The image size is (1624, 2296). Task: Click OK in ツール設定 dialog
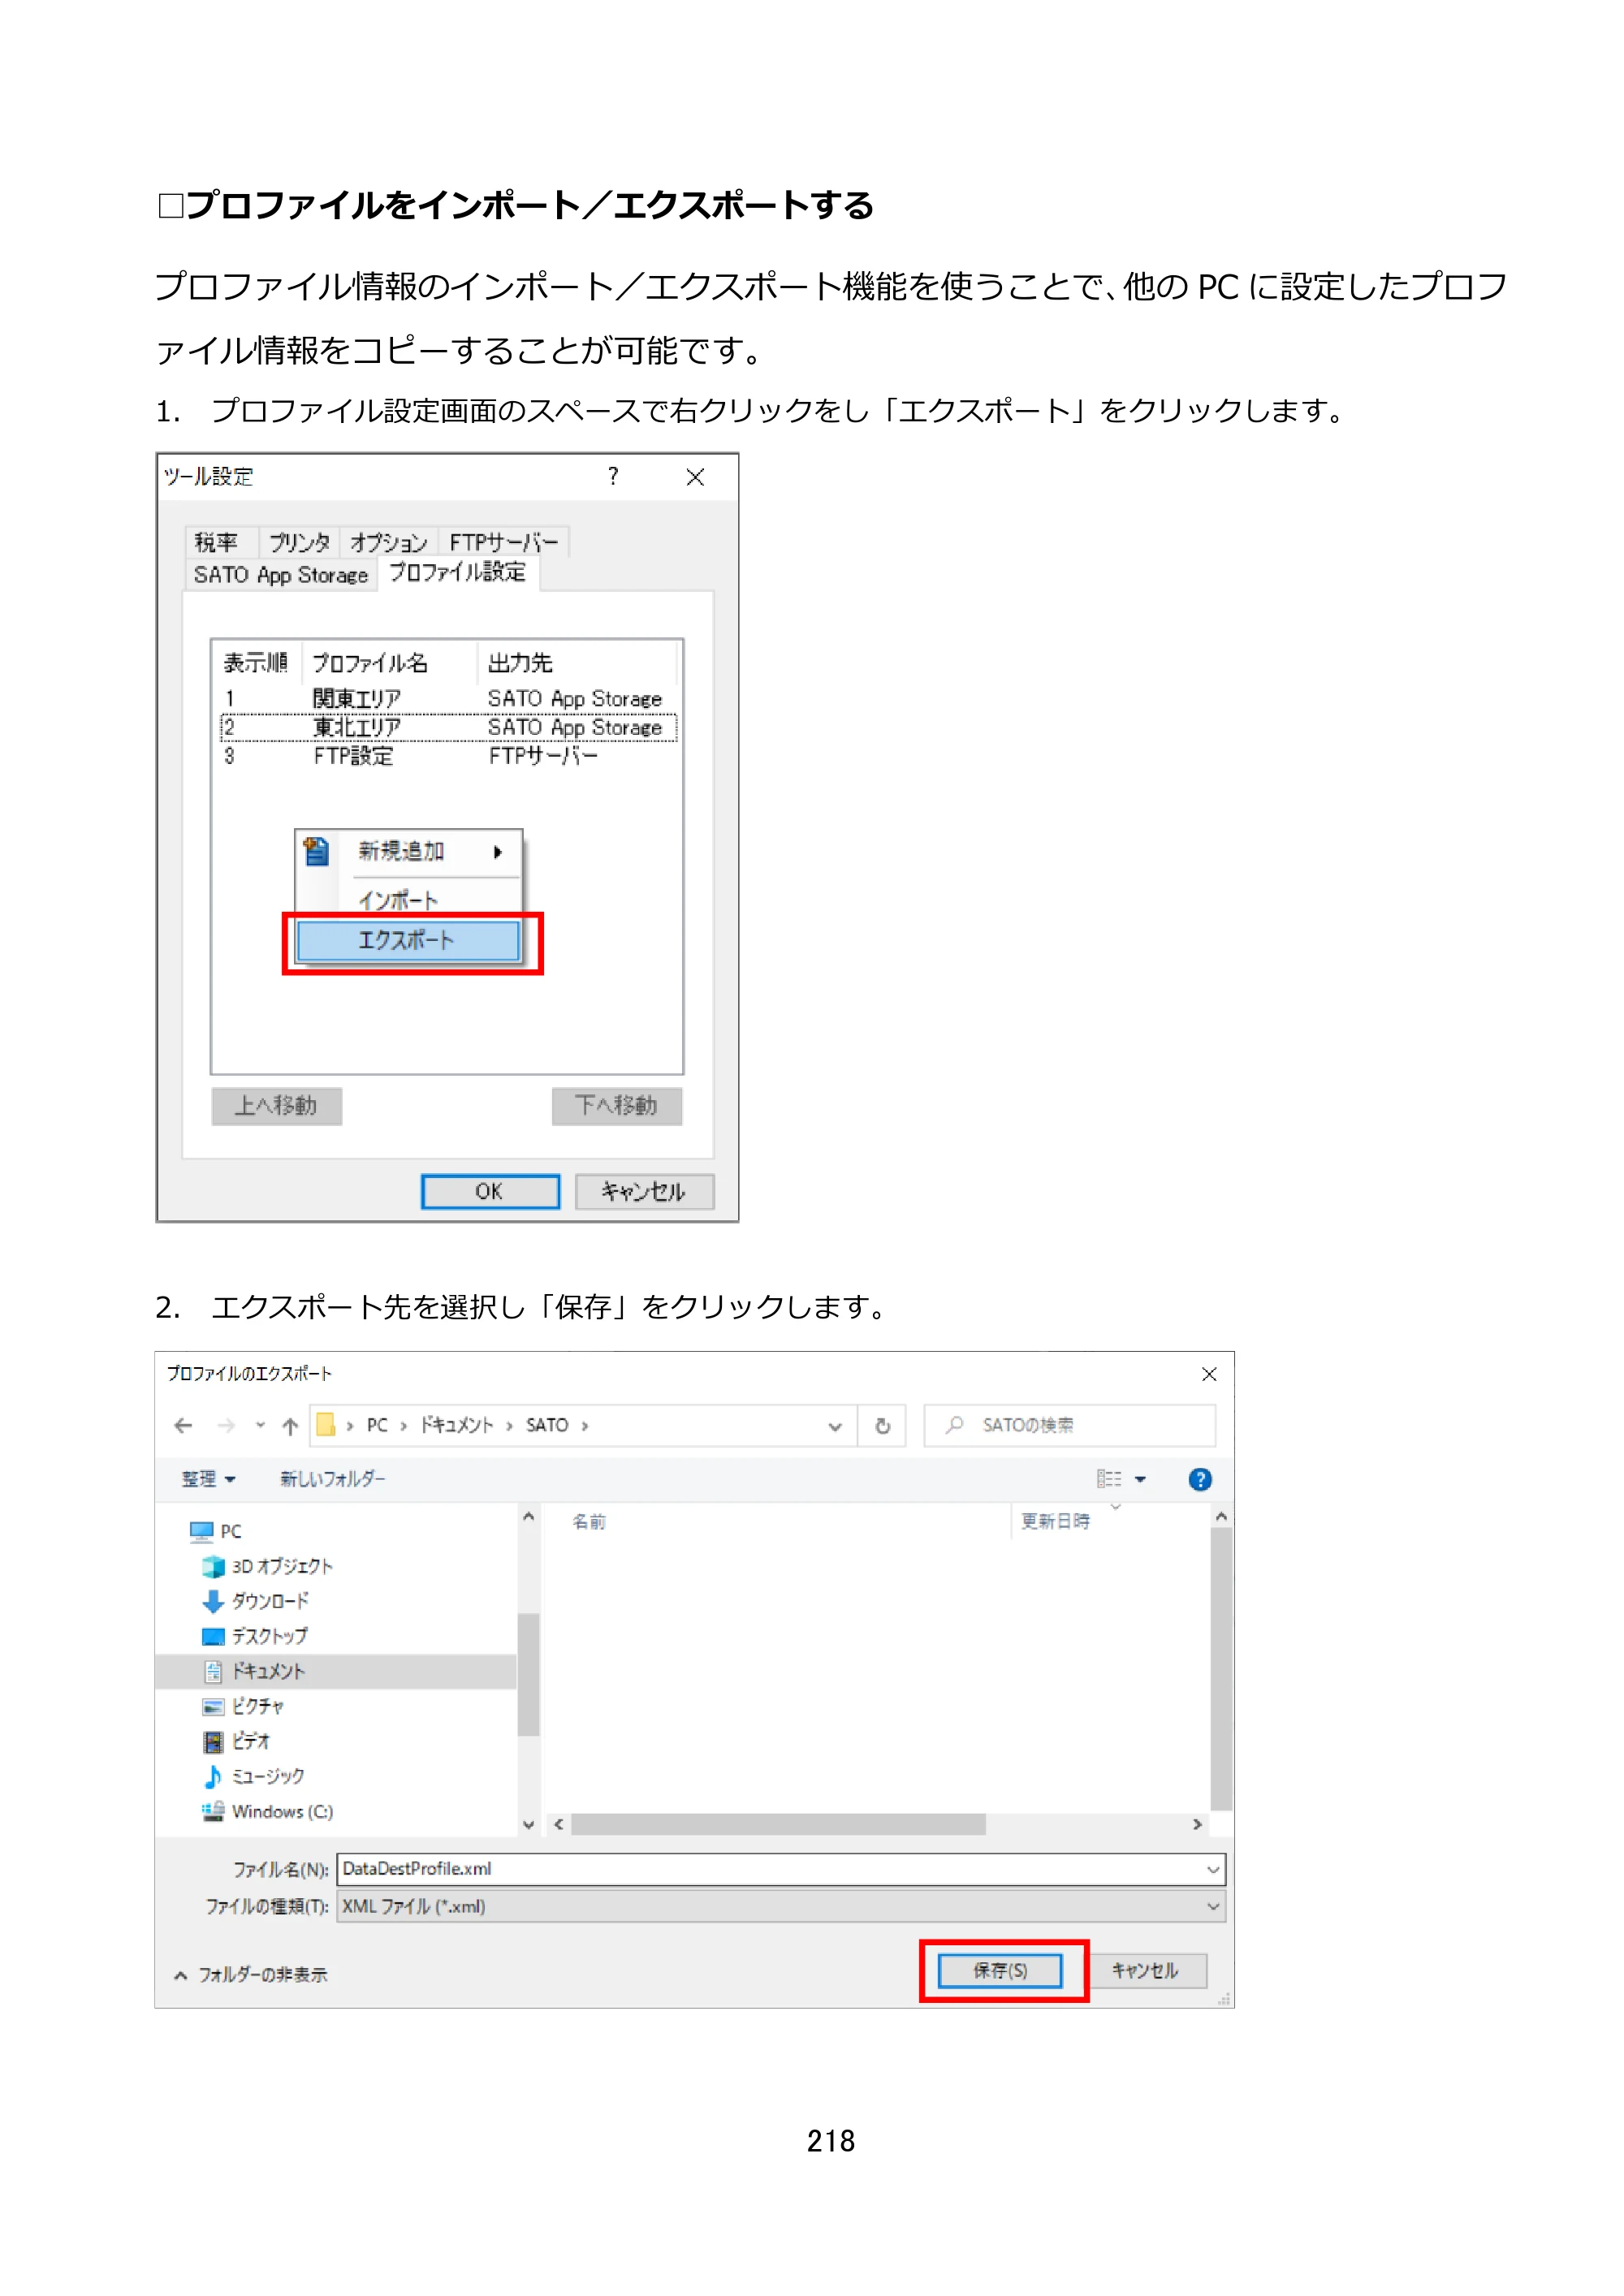490,1191
